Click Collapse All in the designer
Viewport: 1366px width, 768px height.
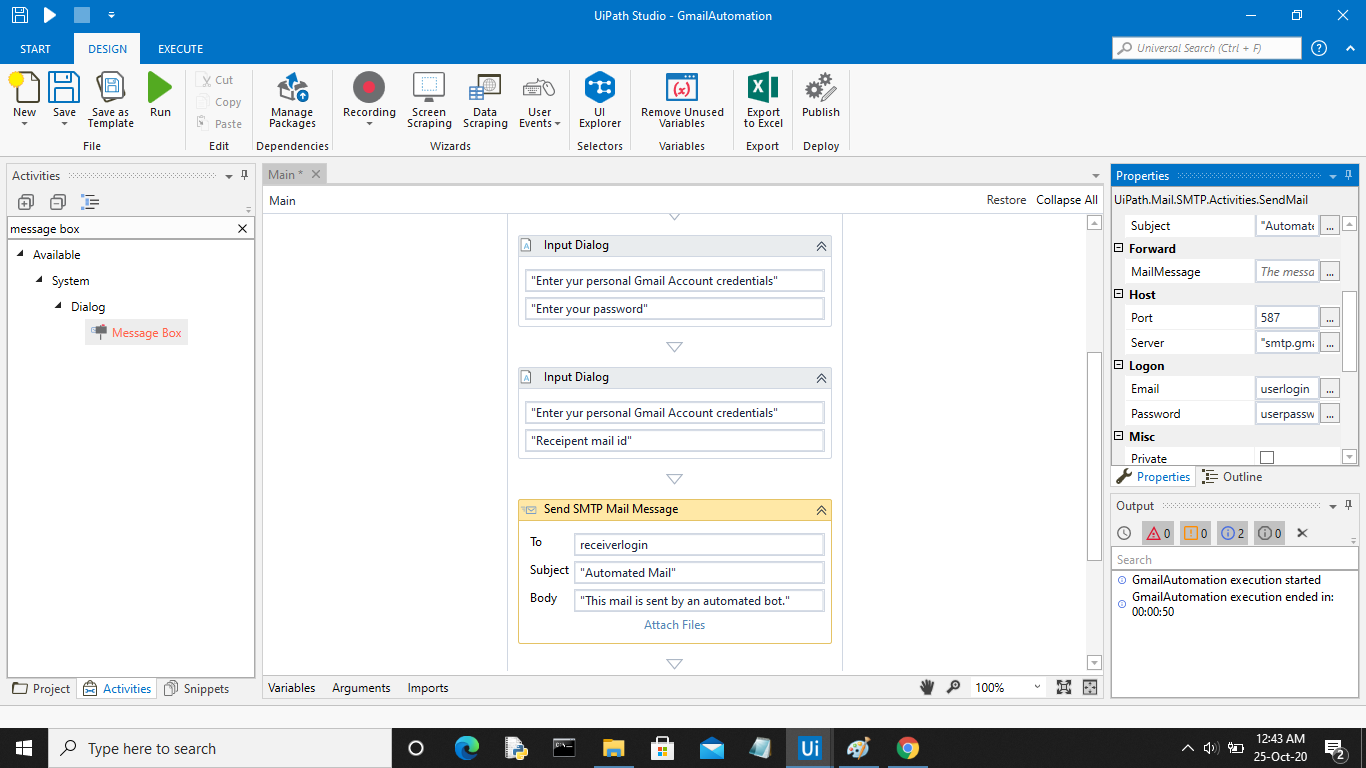1066,200
